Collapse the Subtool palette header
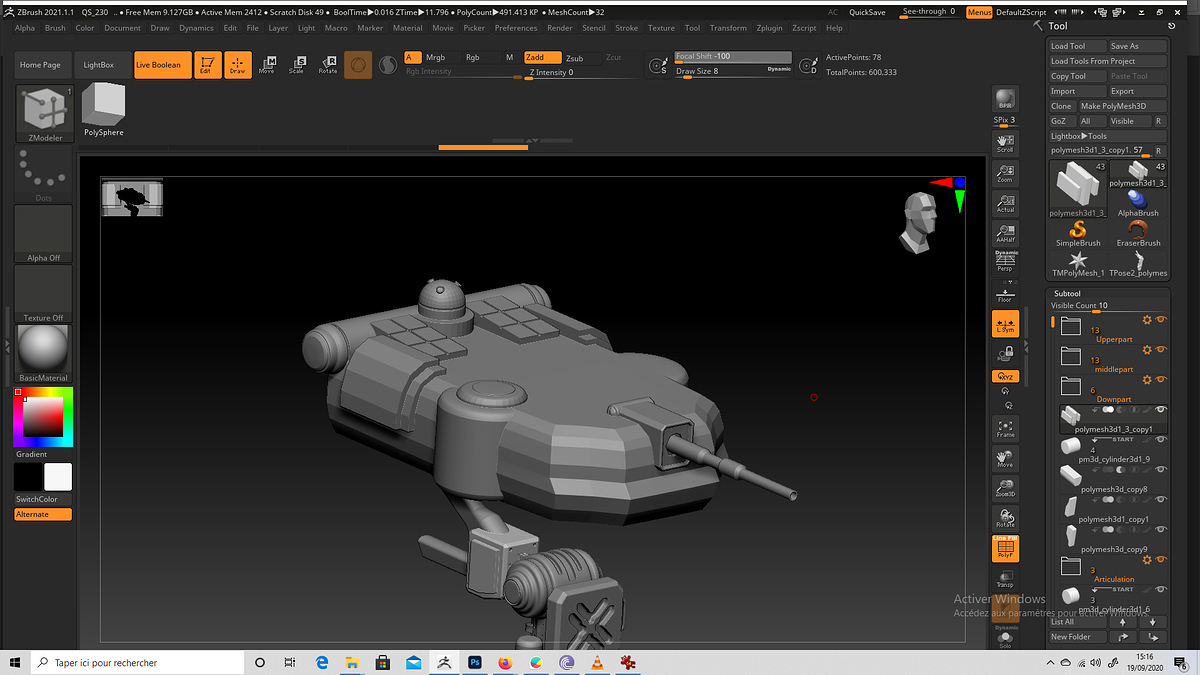1200x675 pixels. pos(1067,293)
